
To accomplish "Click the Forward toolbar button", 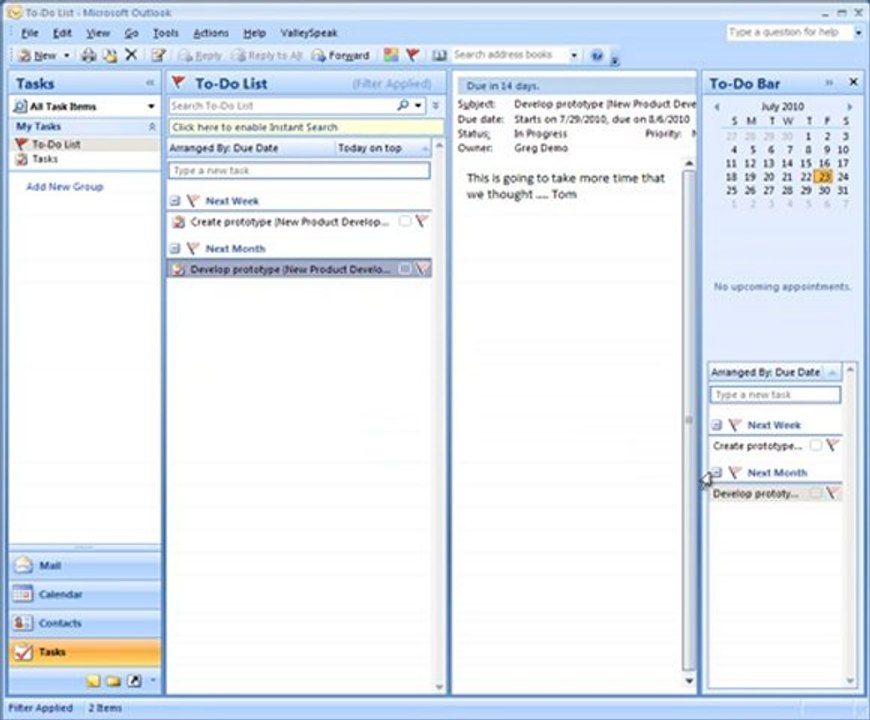I will [x=340, y=55].
